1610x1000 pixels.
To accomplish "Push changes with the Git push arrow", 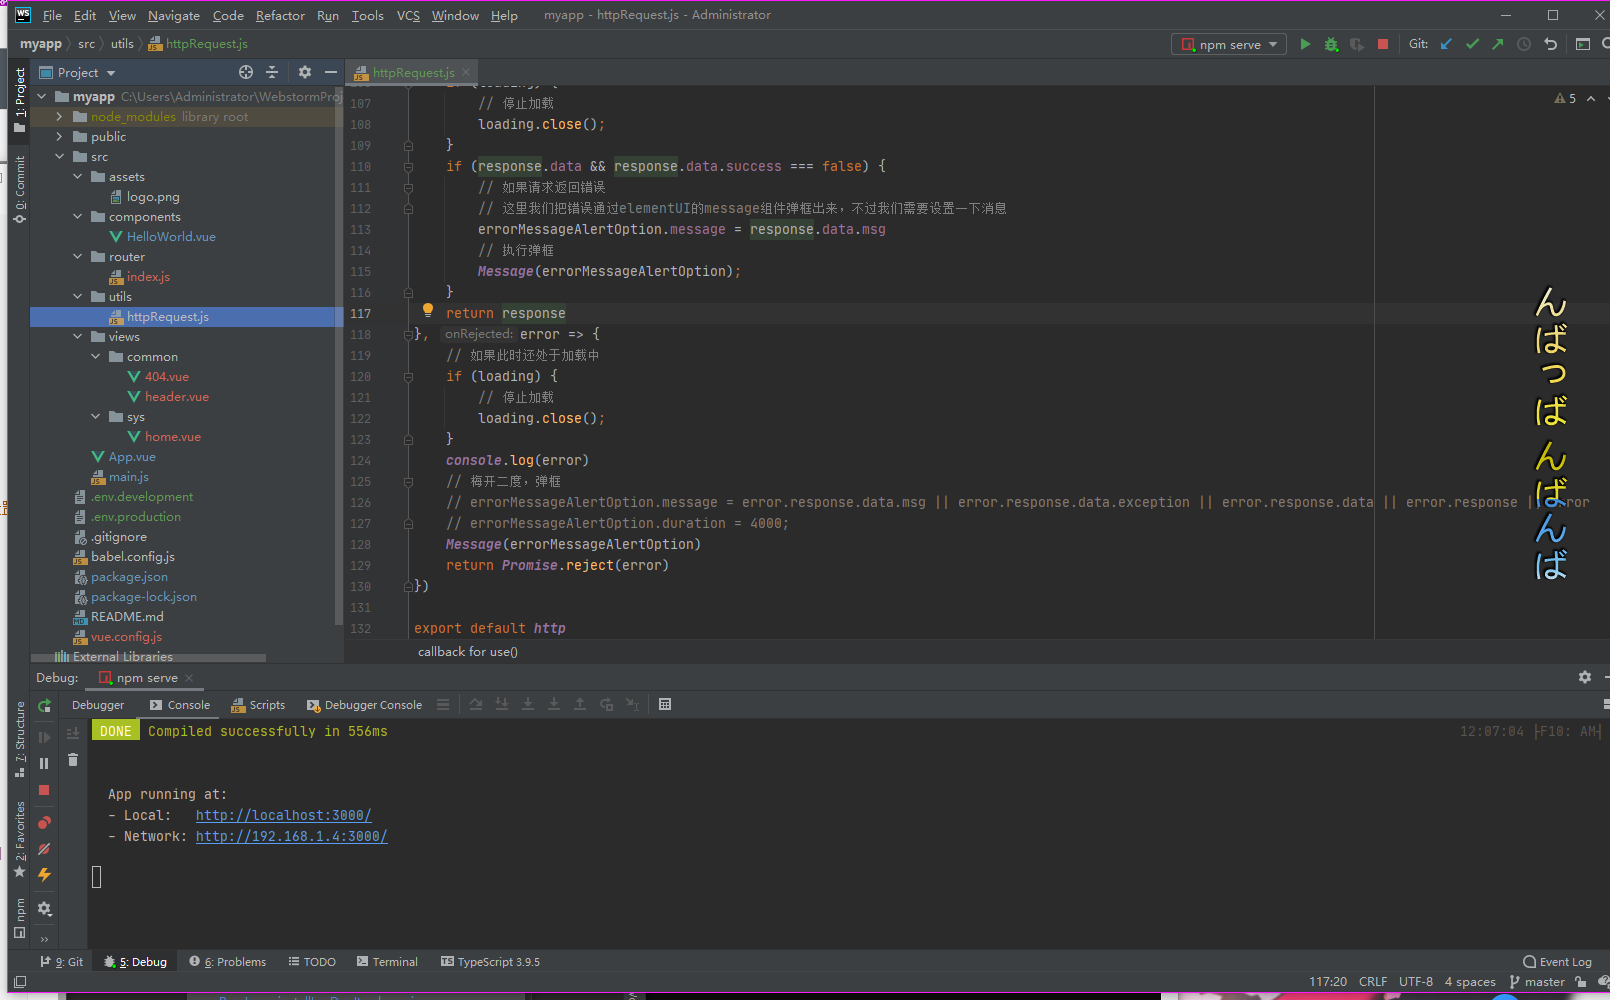I will pyautogui.click(x=1497, y=44).
